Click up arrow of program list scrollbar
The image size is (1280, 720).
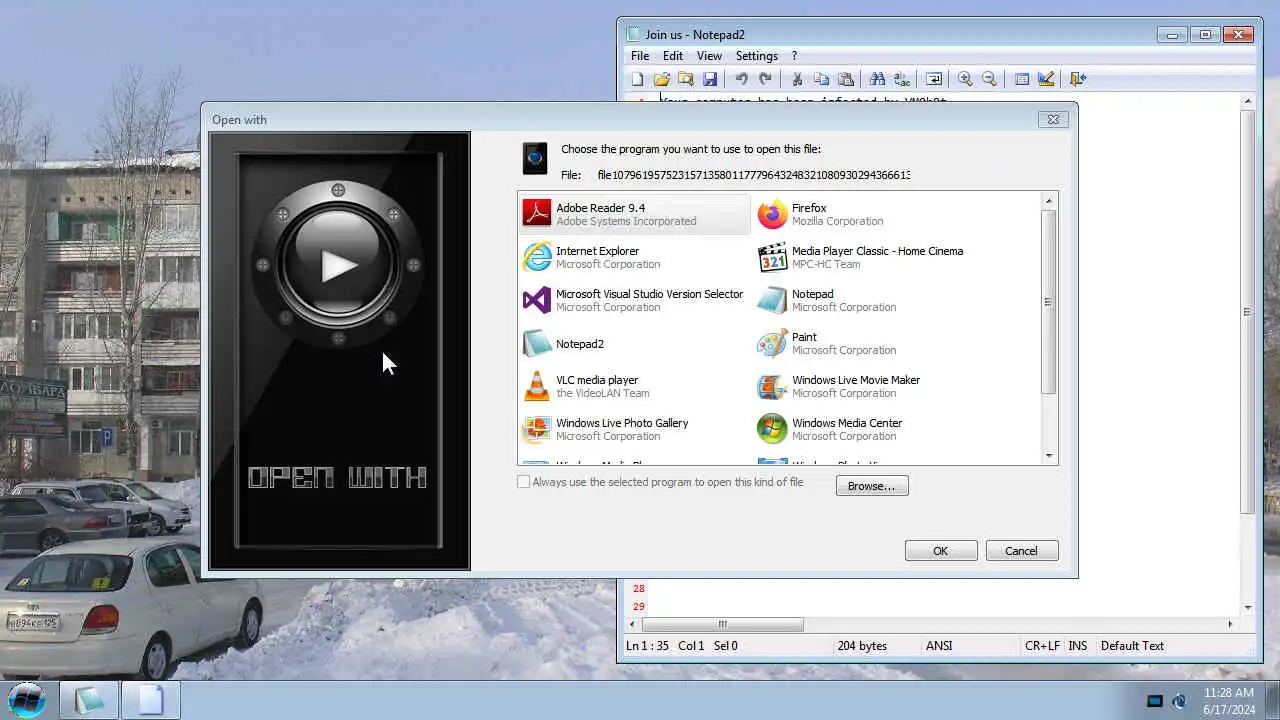pos(1049,201)
